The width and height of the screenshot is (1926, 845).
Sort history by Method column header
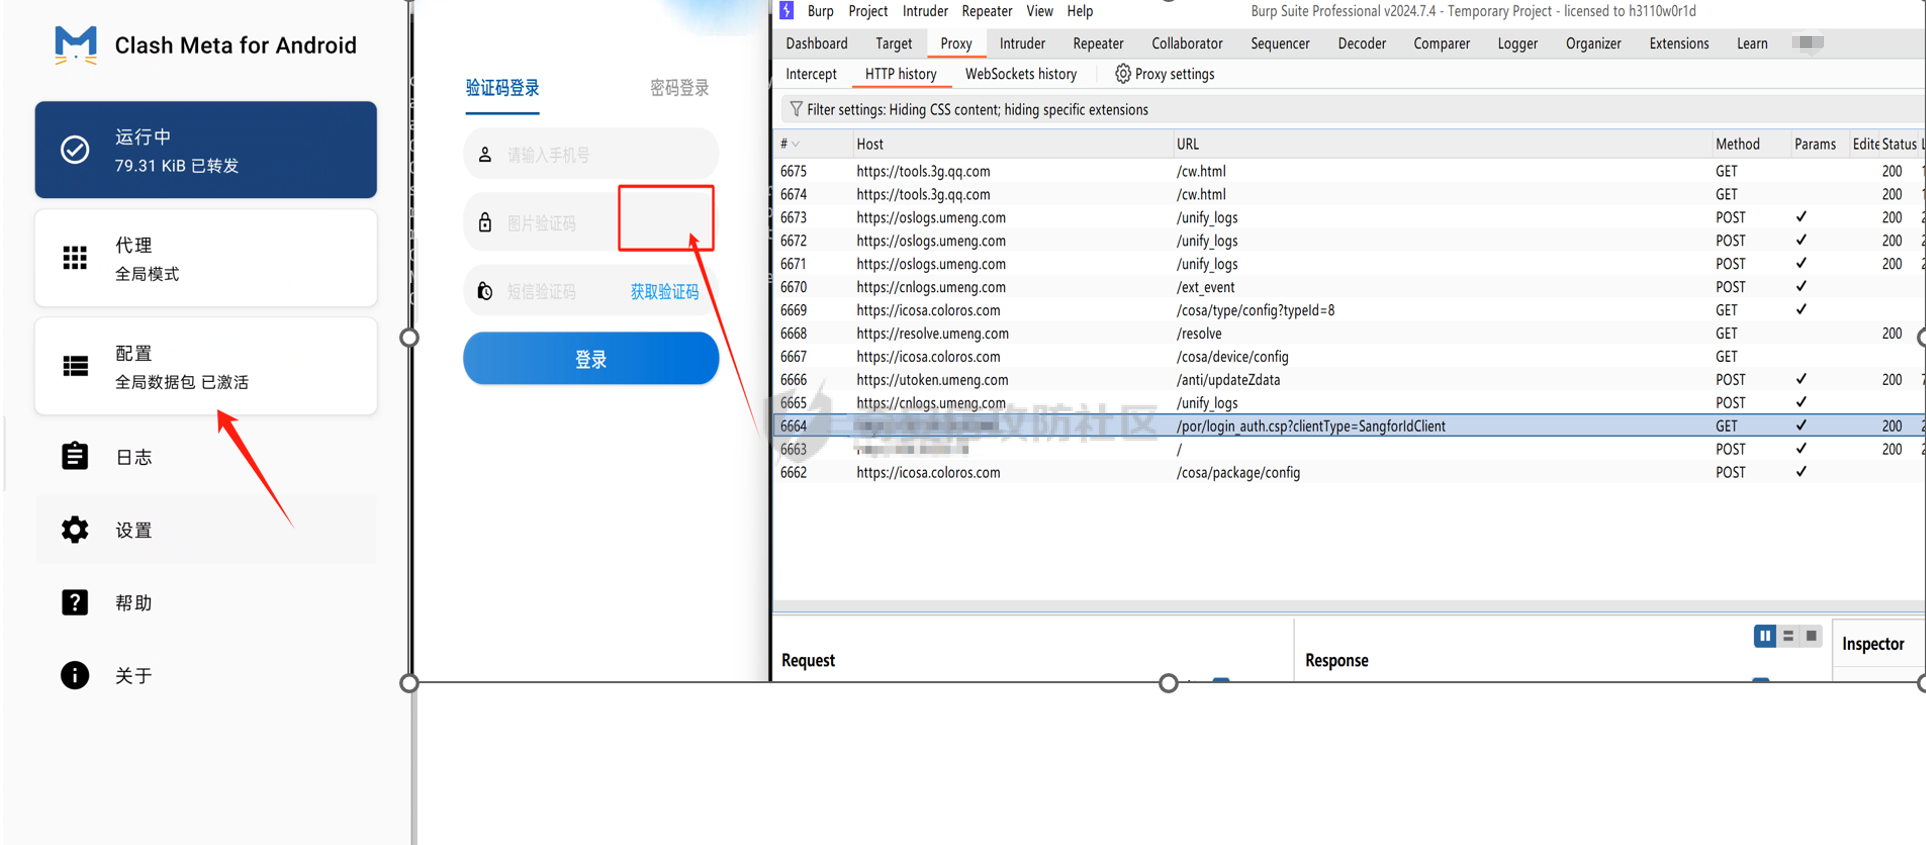1750,144
